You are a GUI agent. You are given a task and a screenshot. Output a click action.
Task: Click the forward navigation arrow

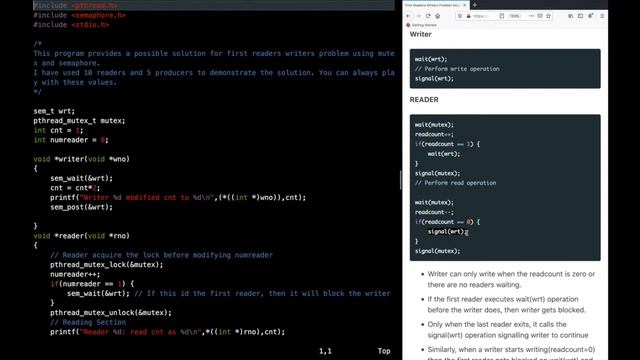pos(418,16)
